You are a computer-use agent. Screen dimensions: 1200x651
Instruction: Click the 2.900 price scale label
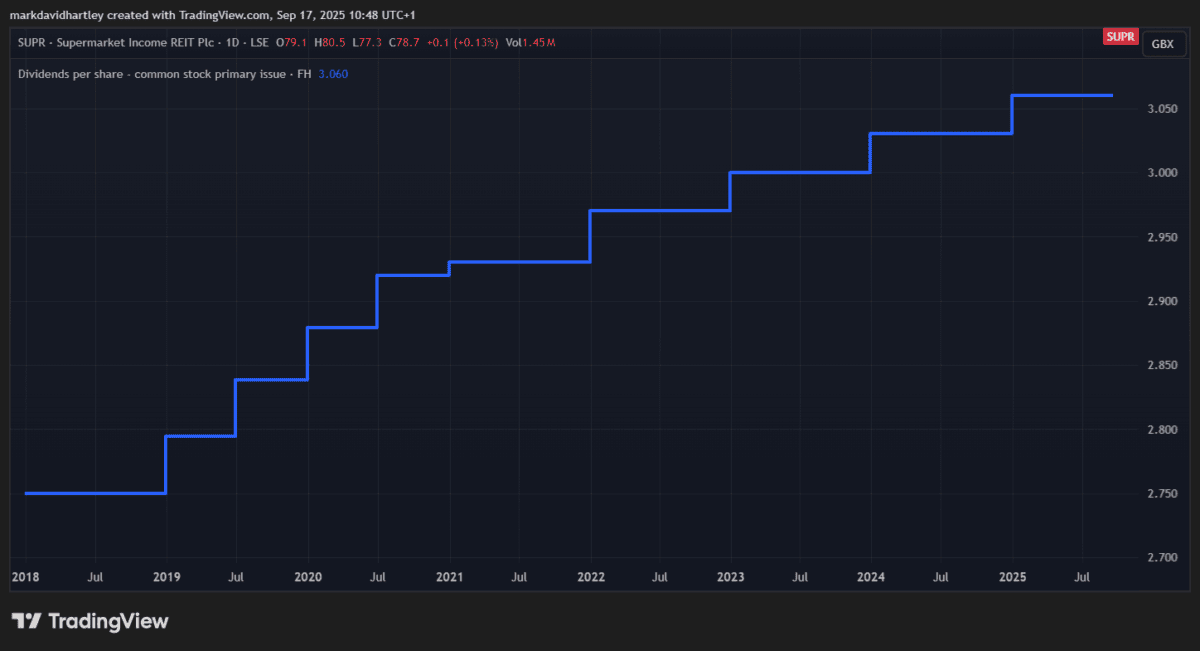pos(1162,301)
